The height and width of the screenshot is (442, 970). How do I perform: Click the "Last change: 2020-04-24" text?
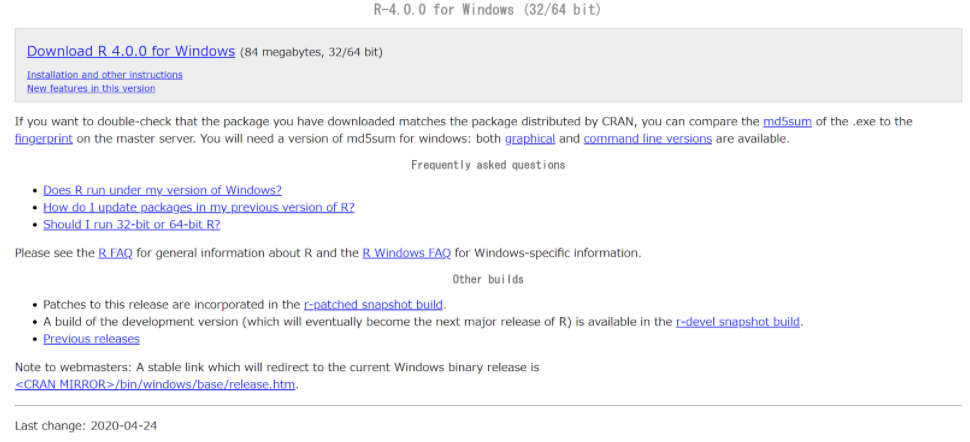(x=86, y=425)
